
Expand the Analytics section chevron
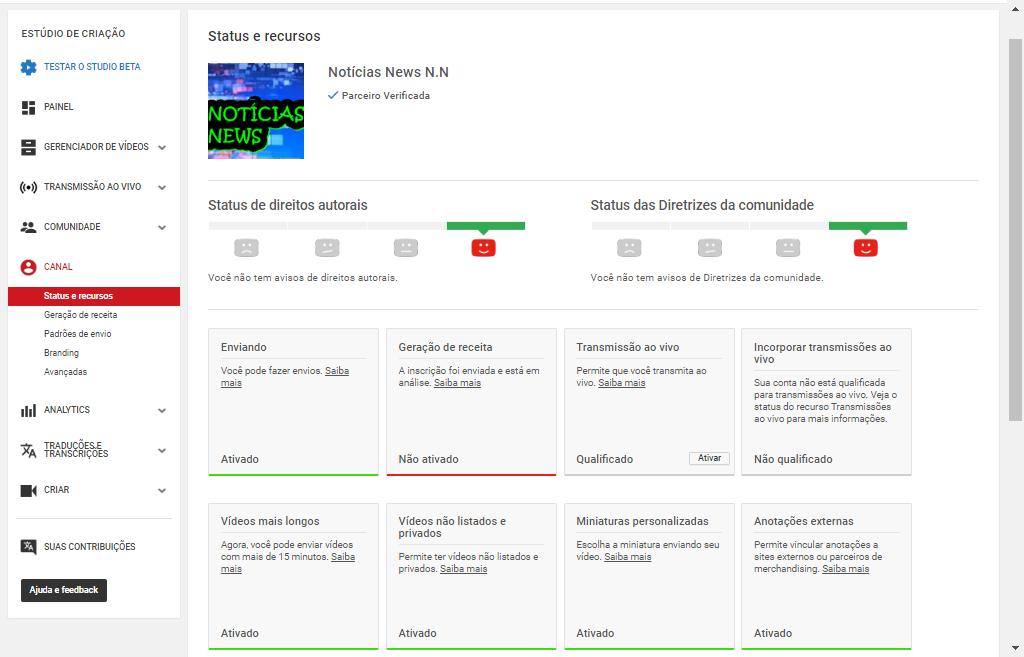pyautogui.click(x=162, y=410)
